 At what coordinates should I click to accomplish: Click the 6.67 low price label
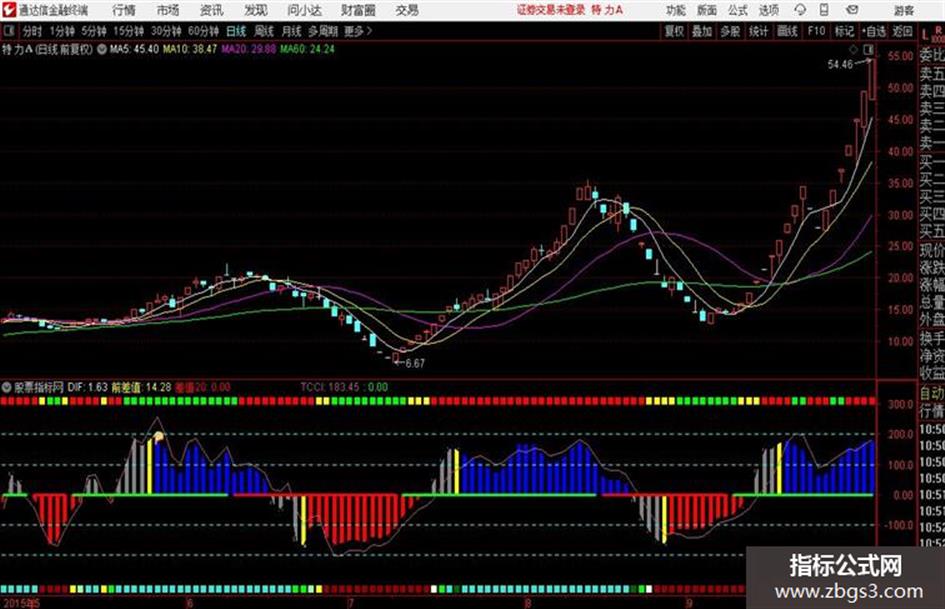tap(415, 363)
